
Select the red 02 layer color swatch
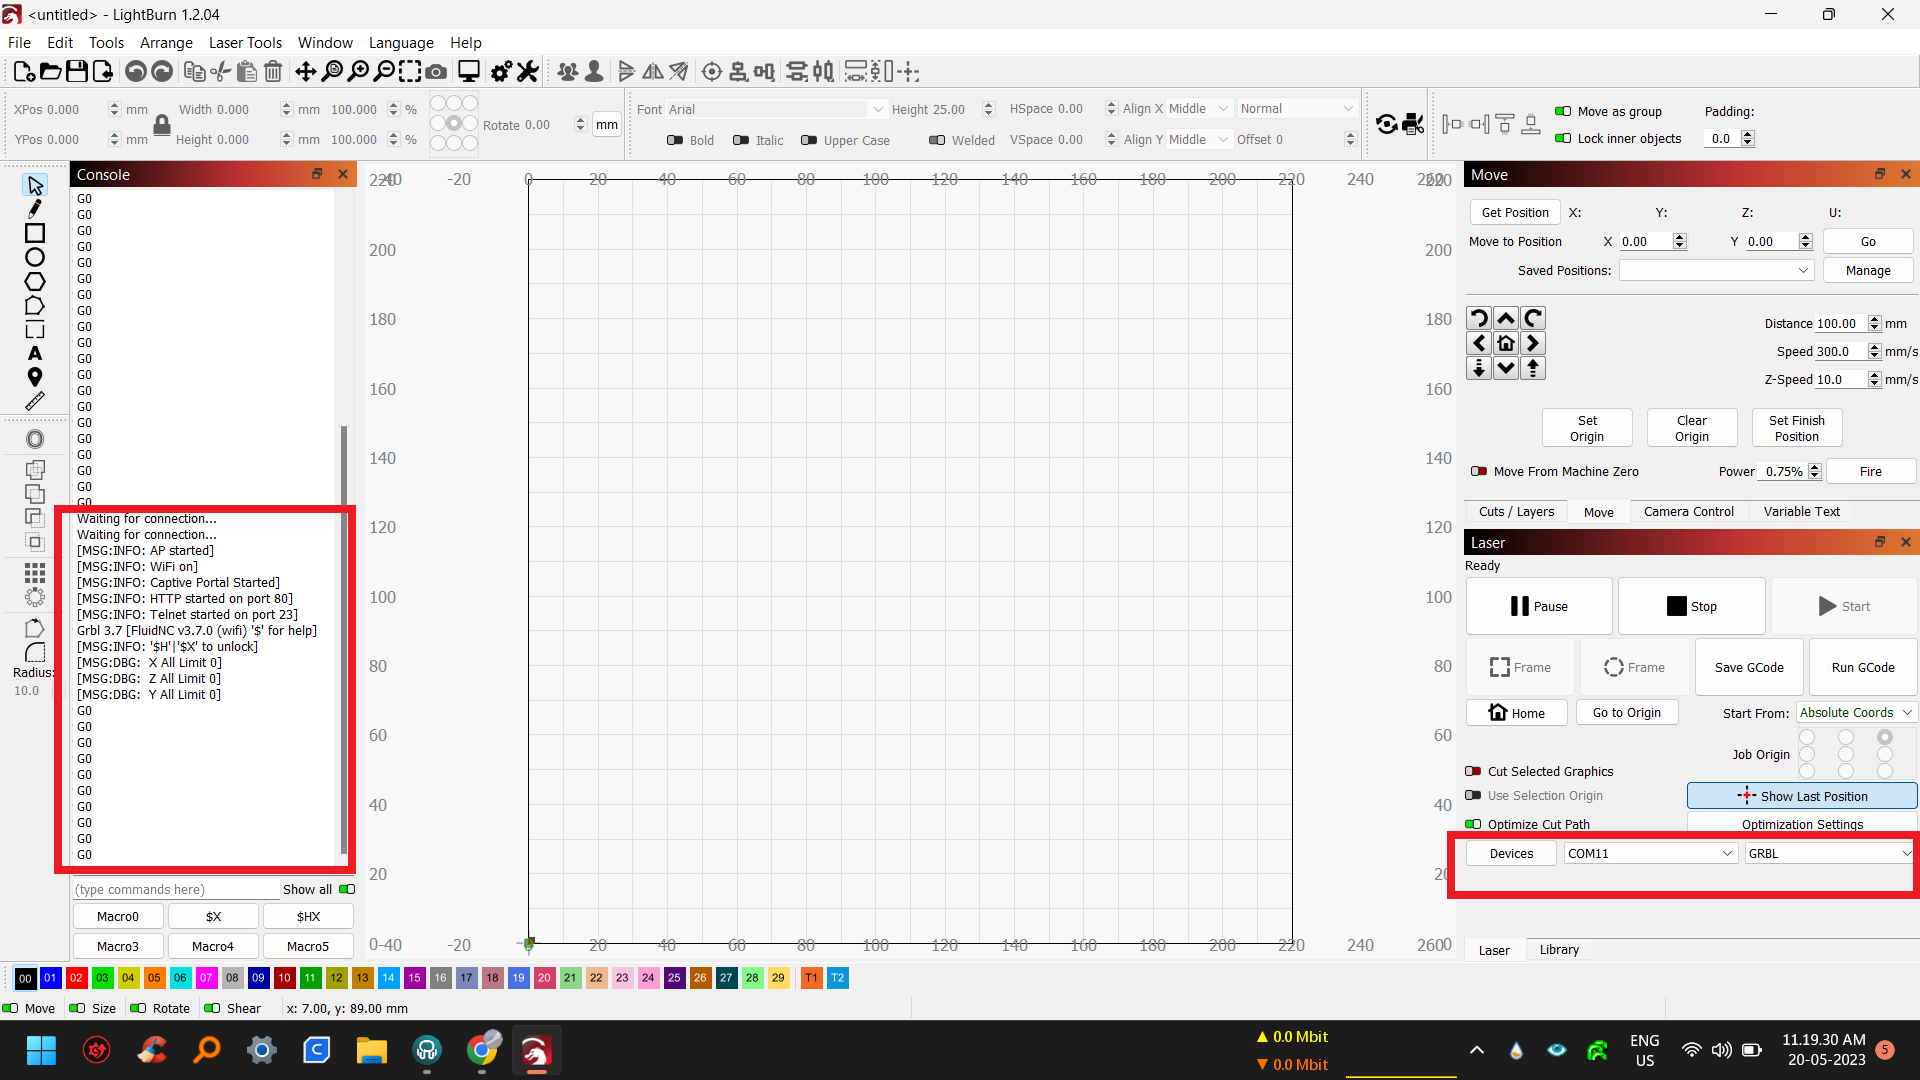pos(76,978)
